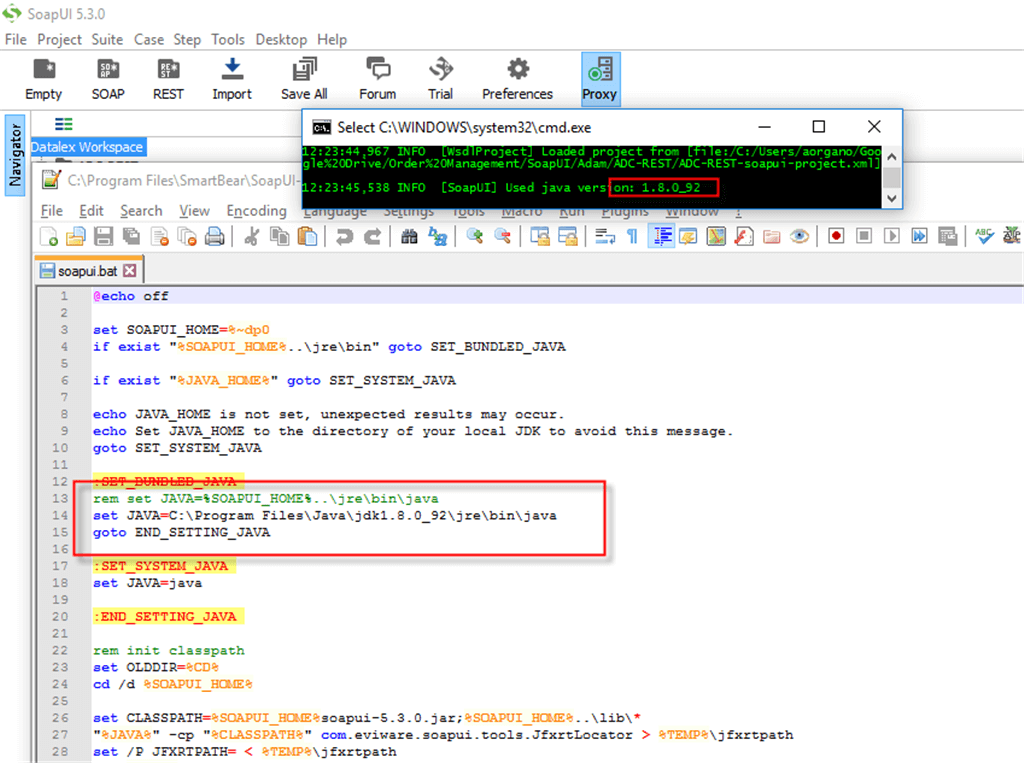
Task: Start macro recording with red dot icon
Action: [836, 236]
